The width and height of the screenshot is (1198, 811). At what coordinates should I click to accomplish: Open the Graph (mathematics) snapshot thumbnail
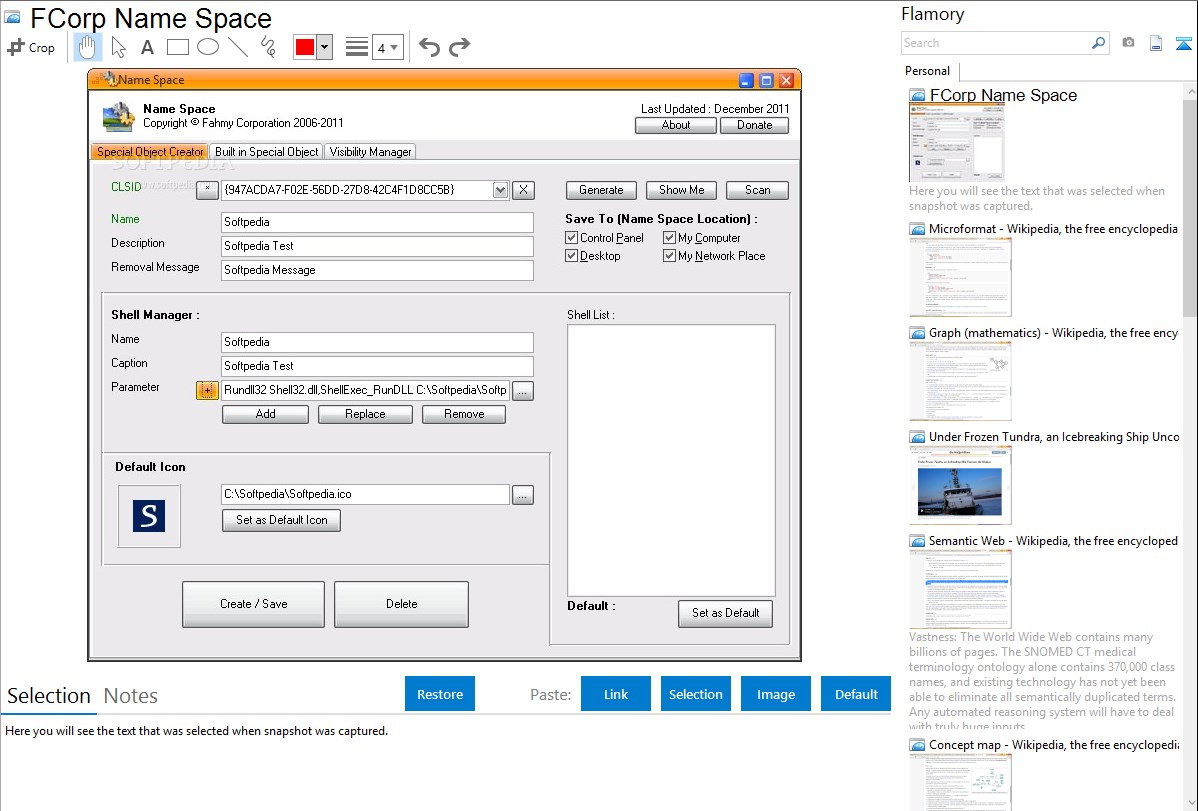960,381
